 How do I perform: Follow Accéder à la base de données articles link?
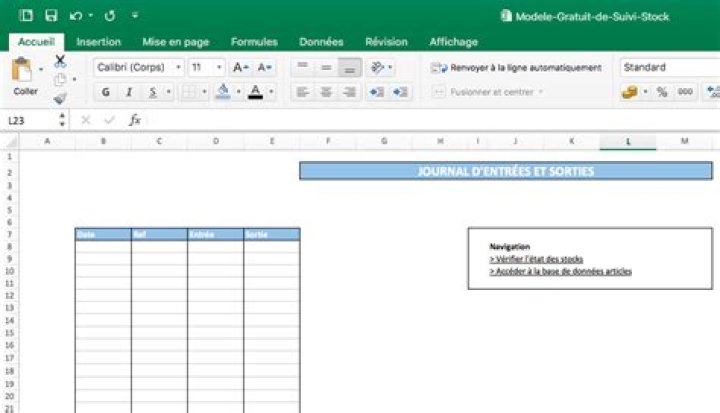pos(561,272)
